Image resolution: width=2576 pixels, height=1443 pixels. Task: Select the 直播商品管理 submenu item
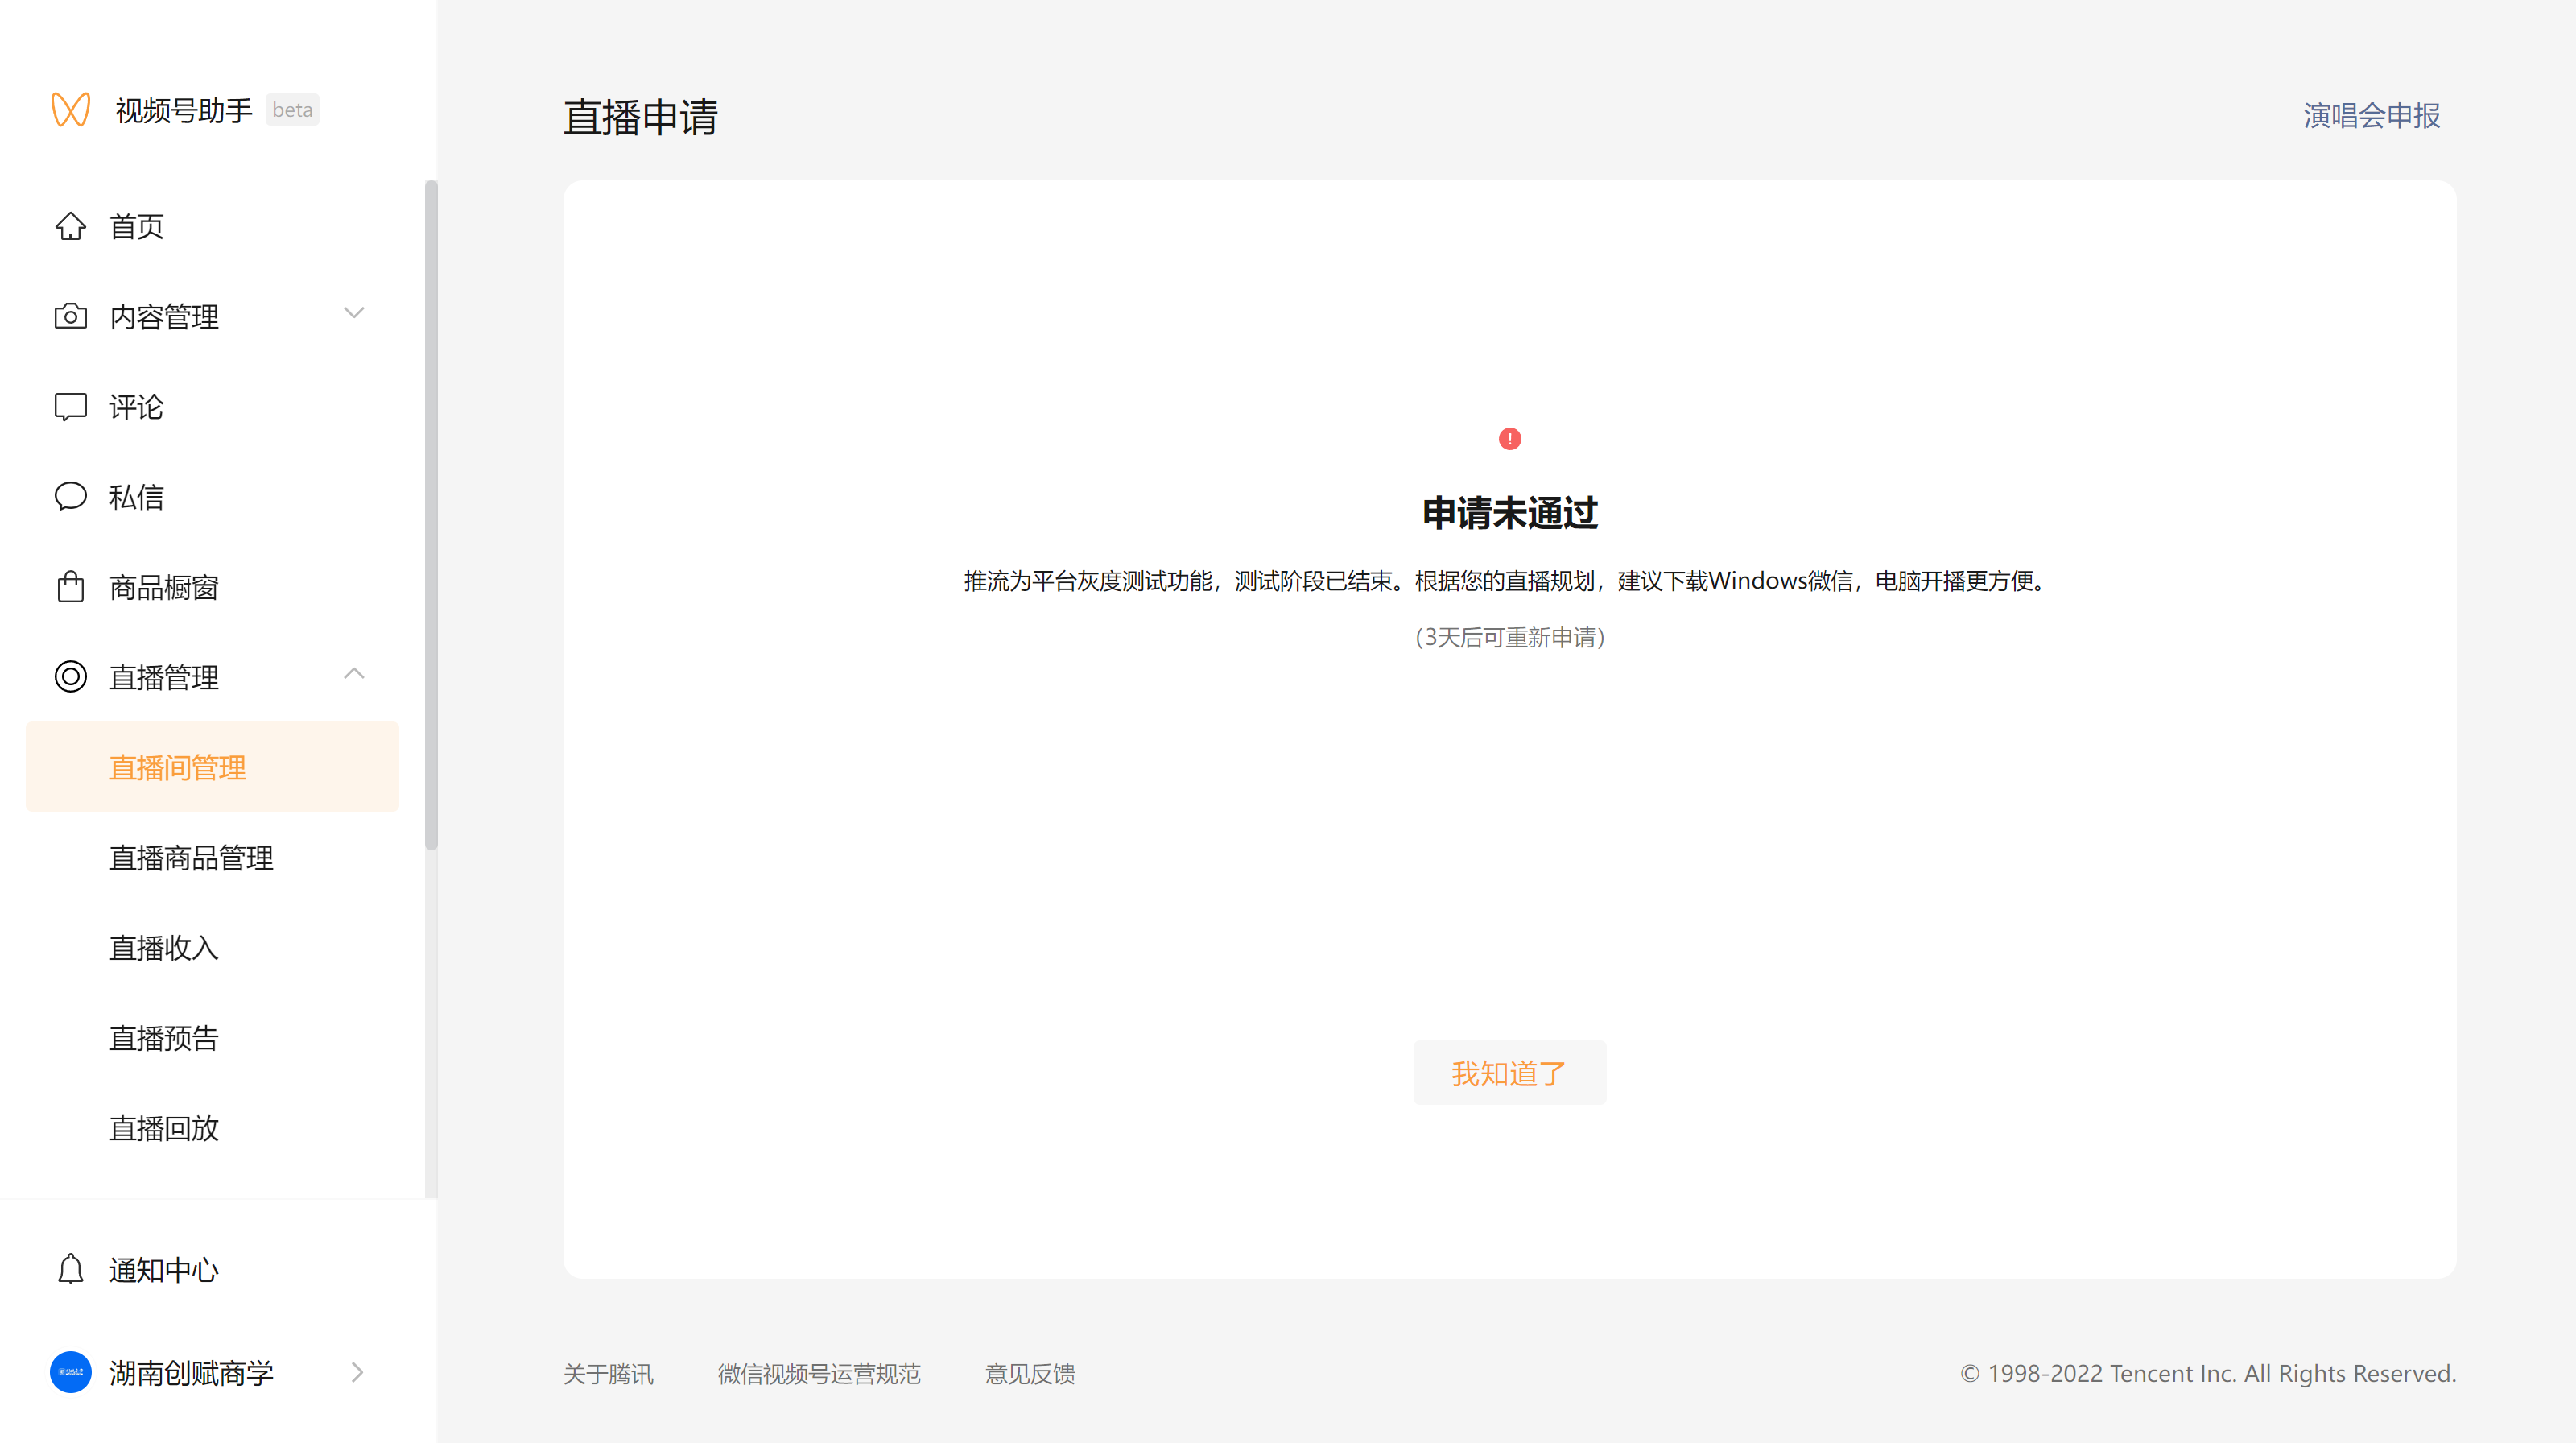tap(212, 857)
